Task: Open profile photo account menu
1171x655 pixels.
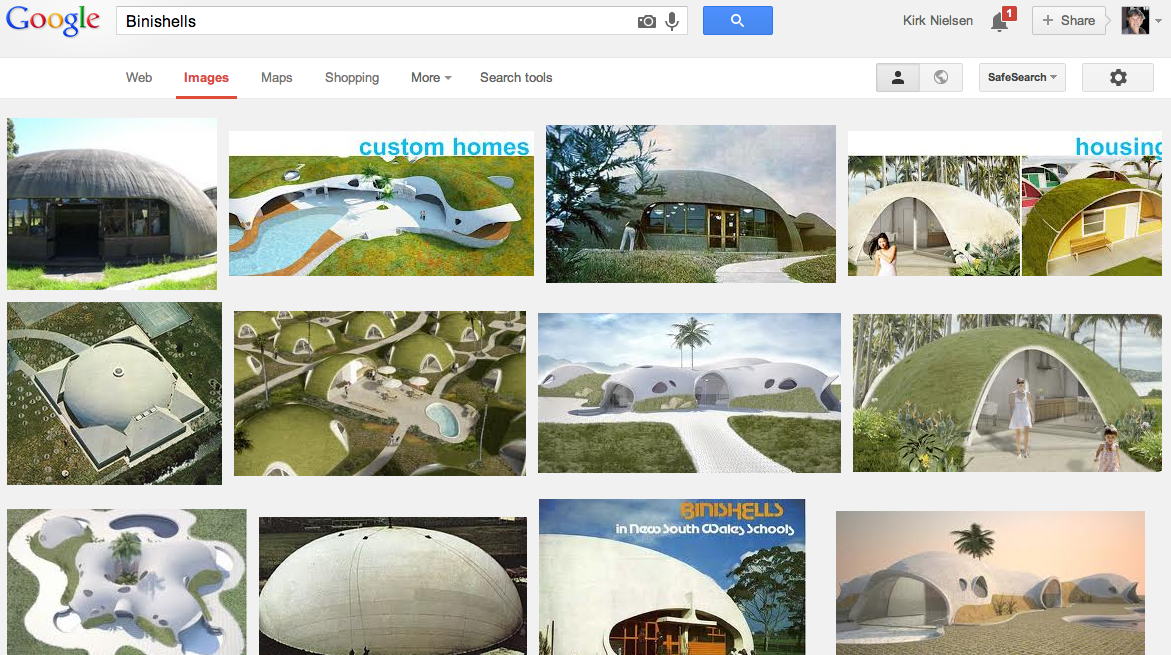Action: point(1135,21)
